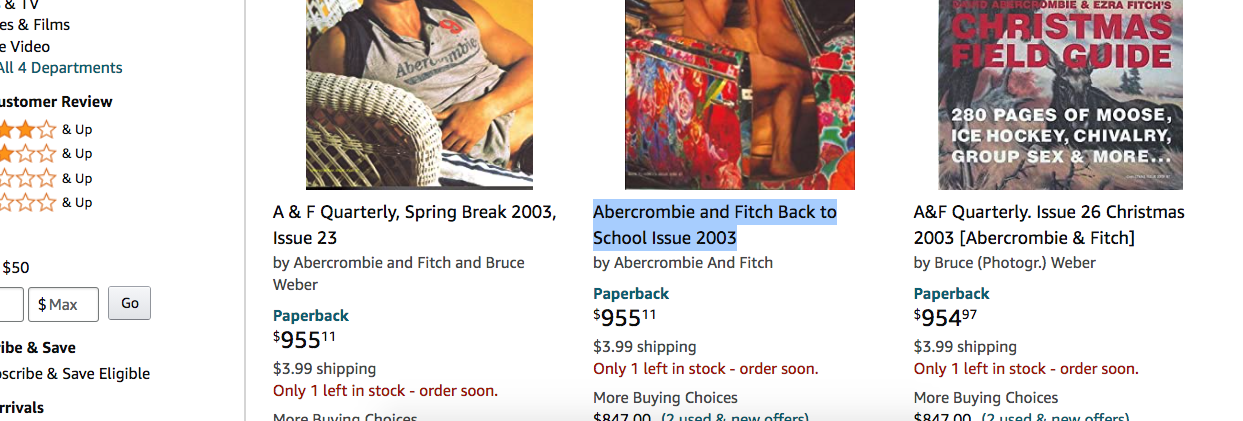The image size is (1243, 421).
Task: Click the $954.97 price of Christmas issue
Action: point(945,318)
